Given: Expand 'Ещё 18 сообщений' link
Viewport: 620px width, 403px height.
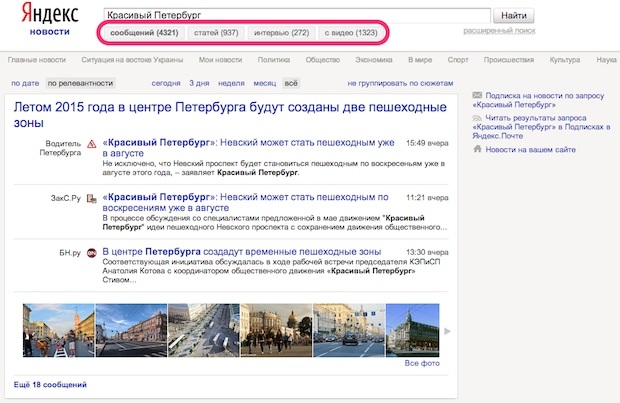Looking at the screenshot, I should (51, 384).
